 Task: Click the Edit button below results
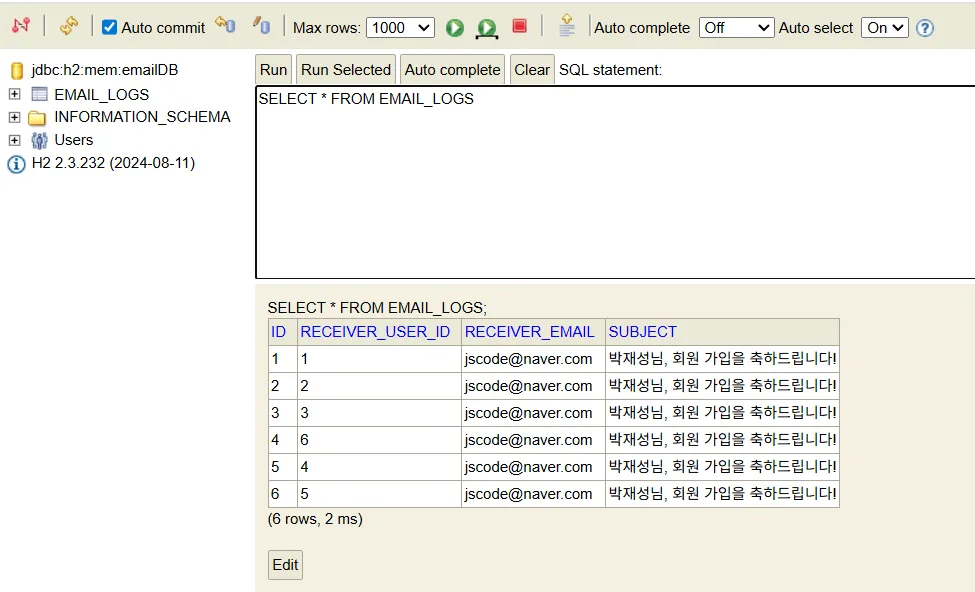coord(285,565)
